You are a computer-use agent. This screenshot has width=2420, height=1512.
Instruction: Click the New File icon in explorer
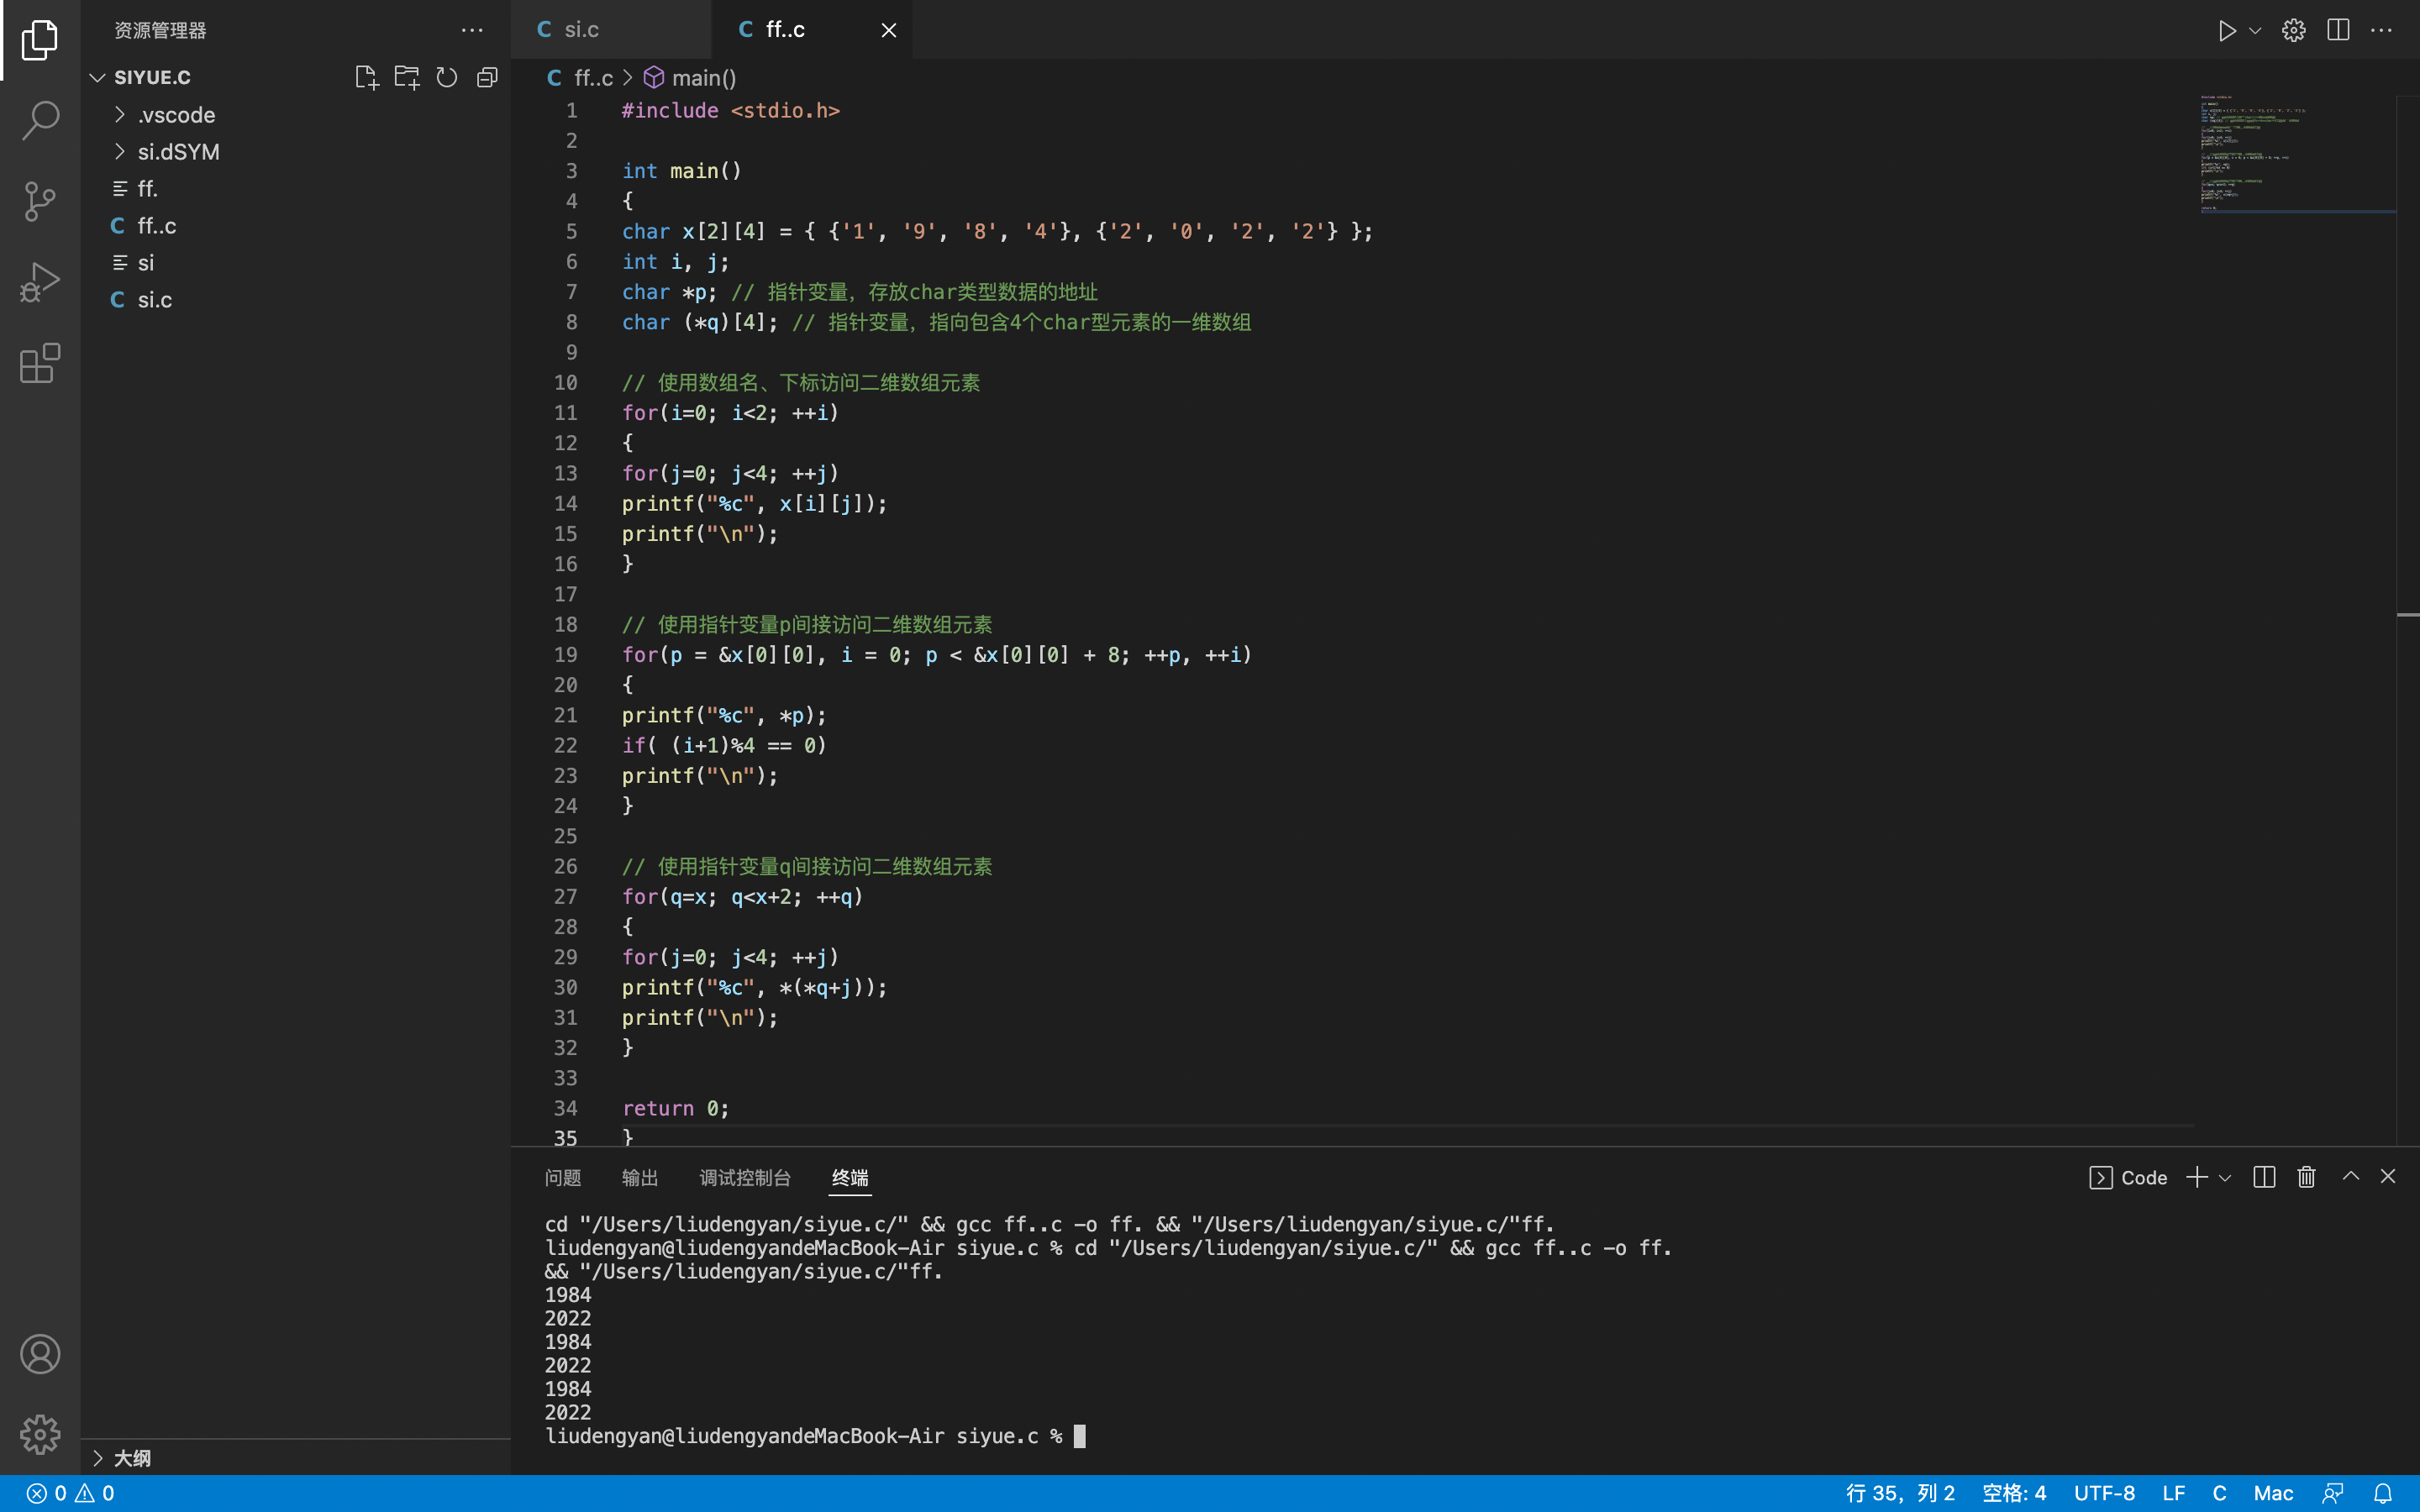pos(366,77)
